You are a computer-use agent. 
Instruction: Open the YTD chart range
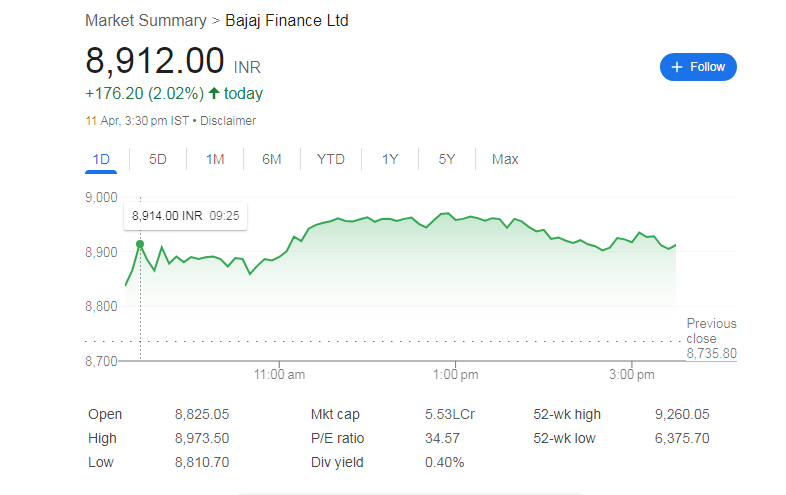(331, 159)
